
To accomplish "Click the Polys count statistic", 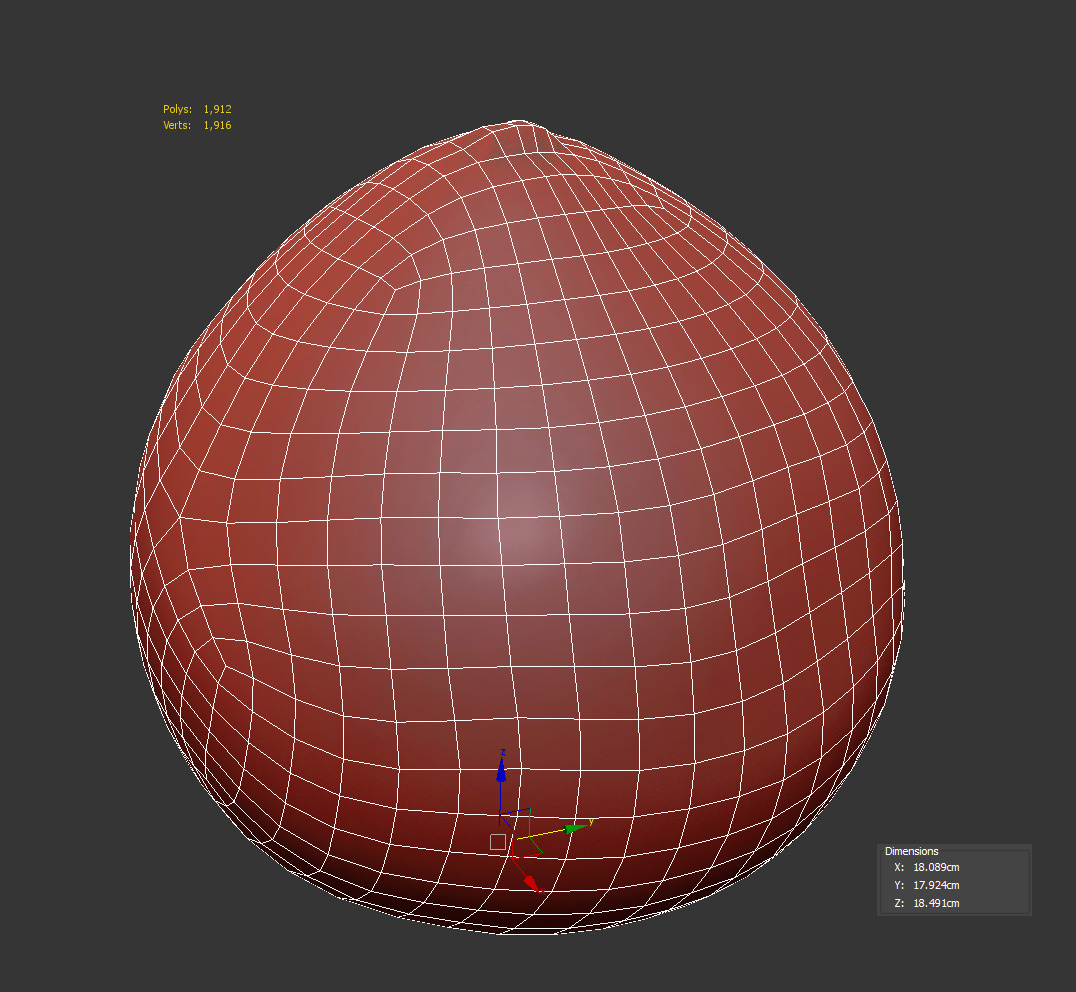I will click(x=197, y=109).
